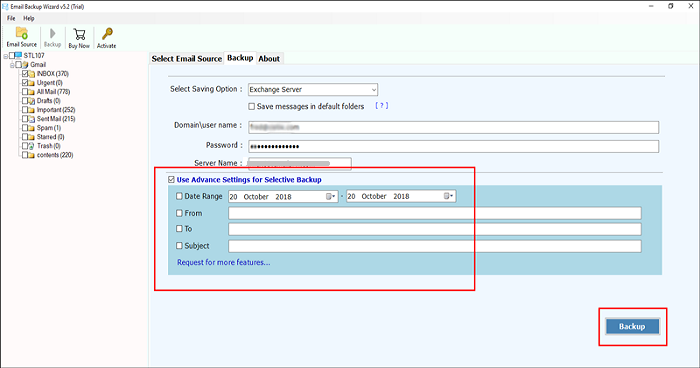Screen dimensions: 700x368
Task: Uncheck the Urgent (0) checkbox
Action: tap(25, 83)
